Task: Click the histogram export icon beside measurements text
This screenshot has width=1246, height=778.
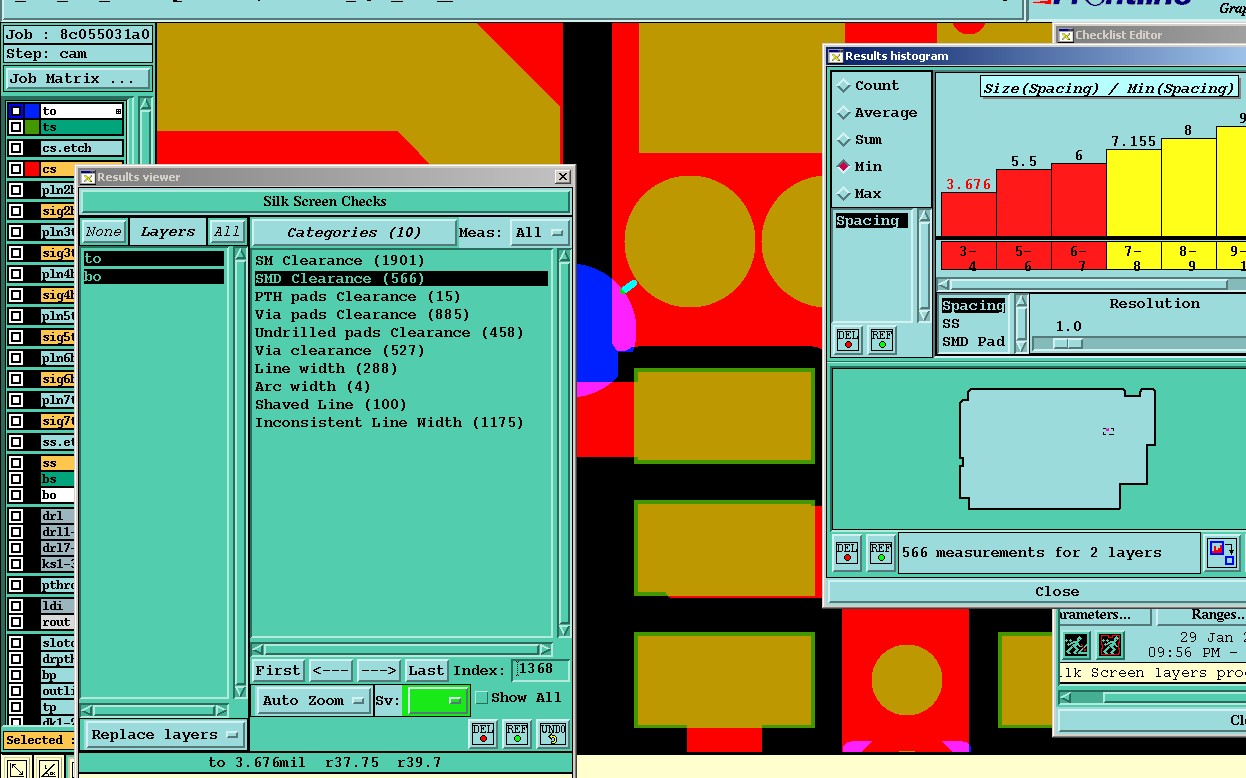Action: pyautogui.click(x=1222, y=553)
